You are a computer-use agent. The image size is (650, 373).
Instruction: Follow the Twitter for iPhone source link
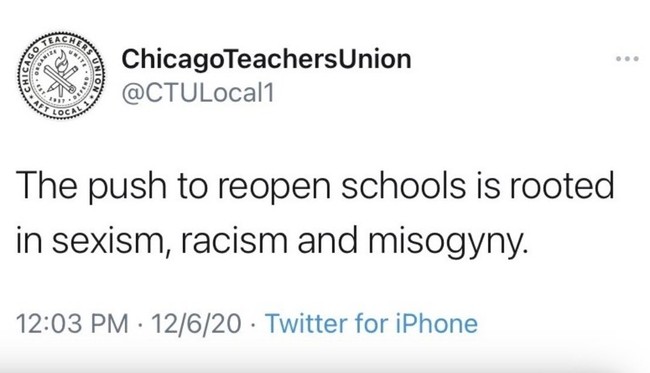pos(371,323)
